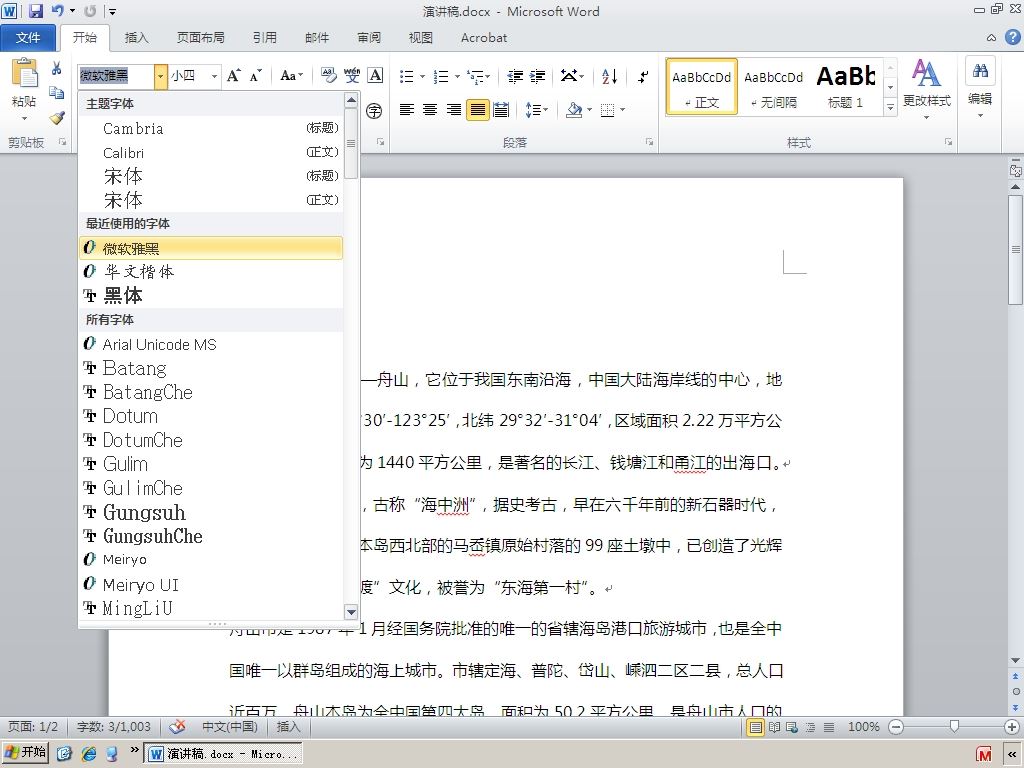Image resolution: width=1024 pixels, height=768 pixels.
Task: Click the Cut scissors icon
Action: (x=57, y=68)
